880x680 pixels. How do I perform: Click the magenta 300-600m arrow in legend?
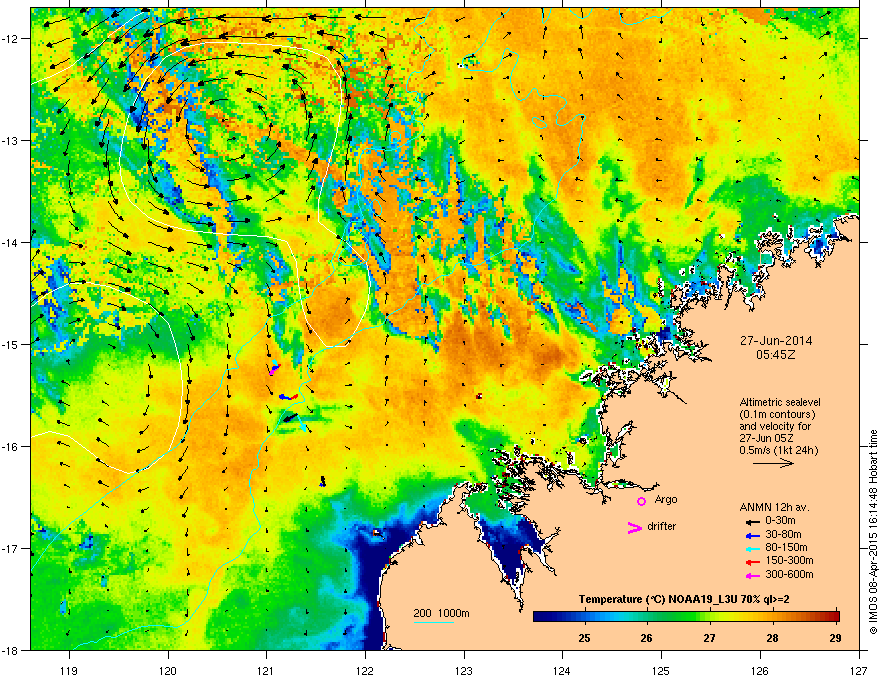tap(752, 575)
